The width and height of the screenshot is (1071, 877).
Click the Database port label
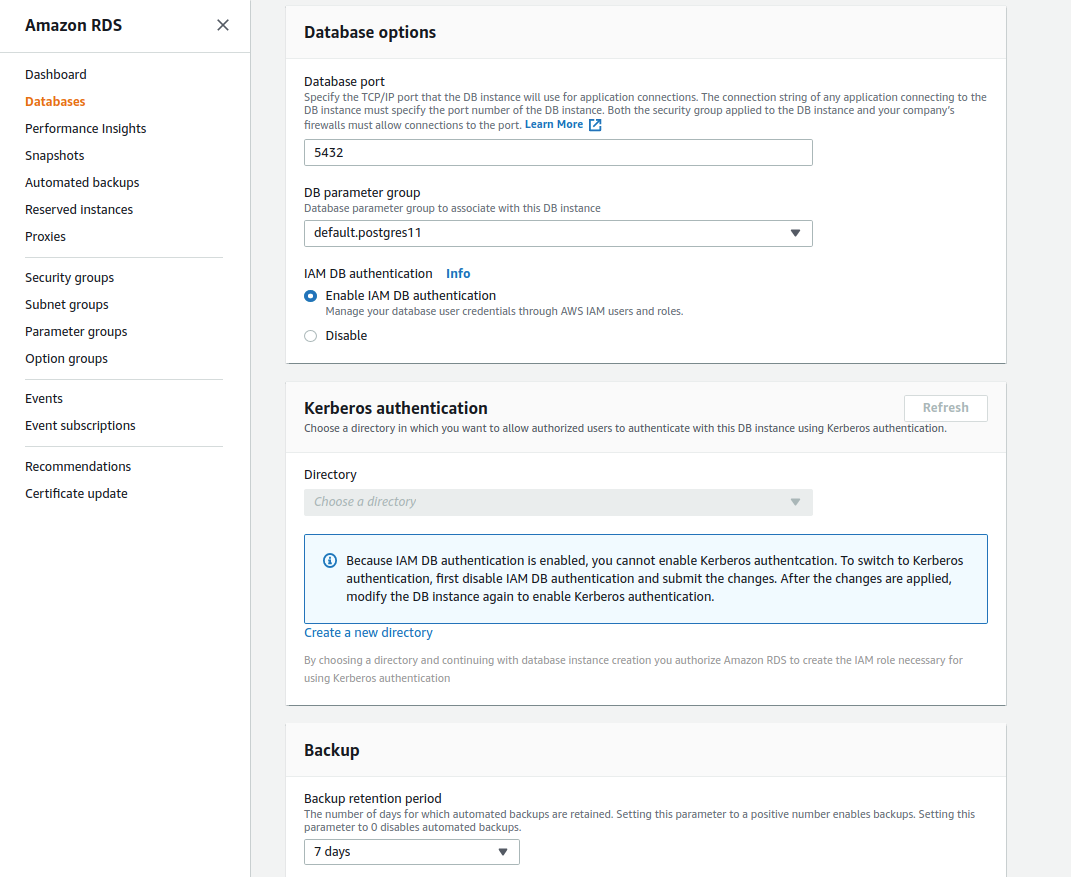pos(344,81)
